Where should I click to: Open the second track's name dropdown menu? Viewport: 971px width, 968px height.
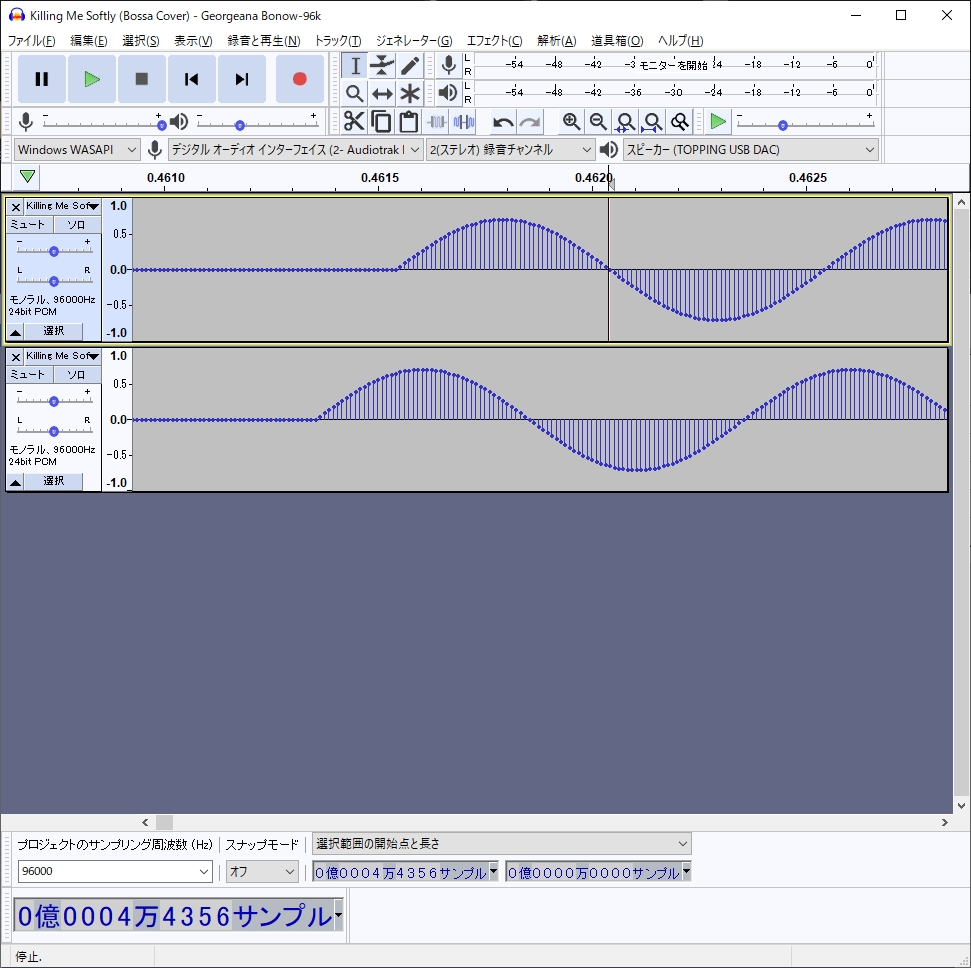pos(63,356)
